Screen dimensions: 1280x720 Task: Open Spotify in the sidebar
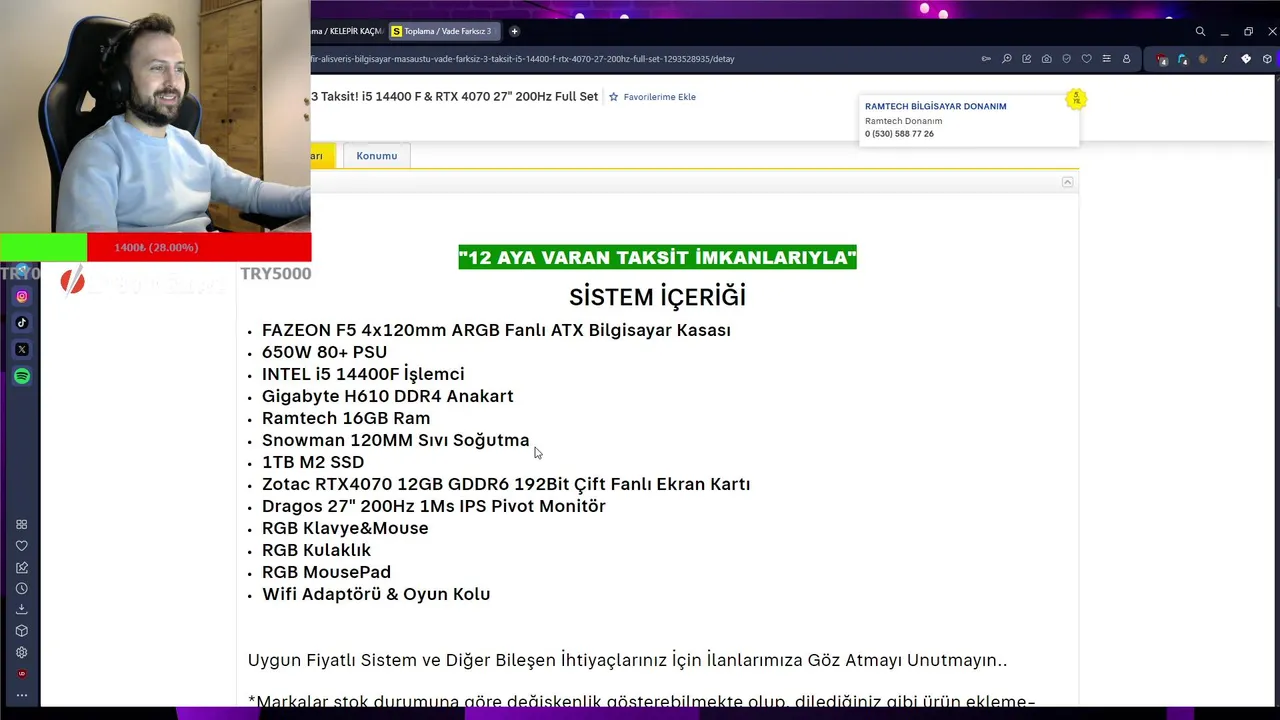pyautogui.click(x=22, y=376)
